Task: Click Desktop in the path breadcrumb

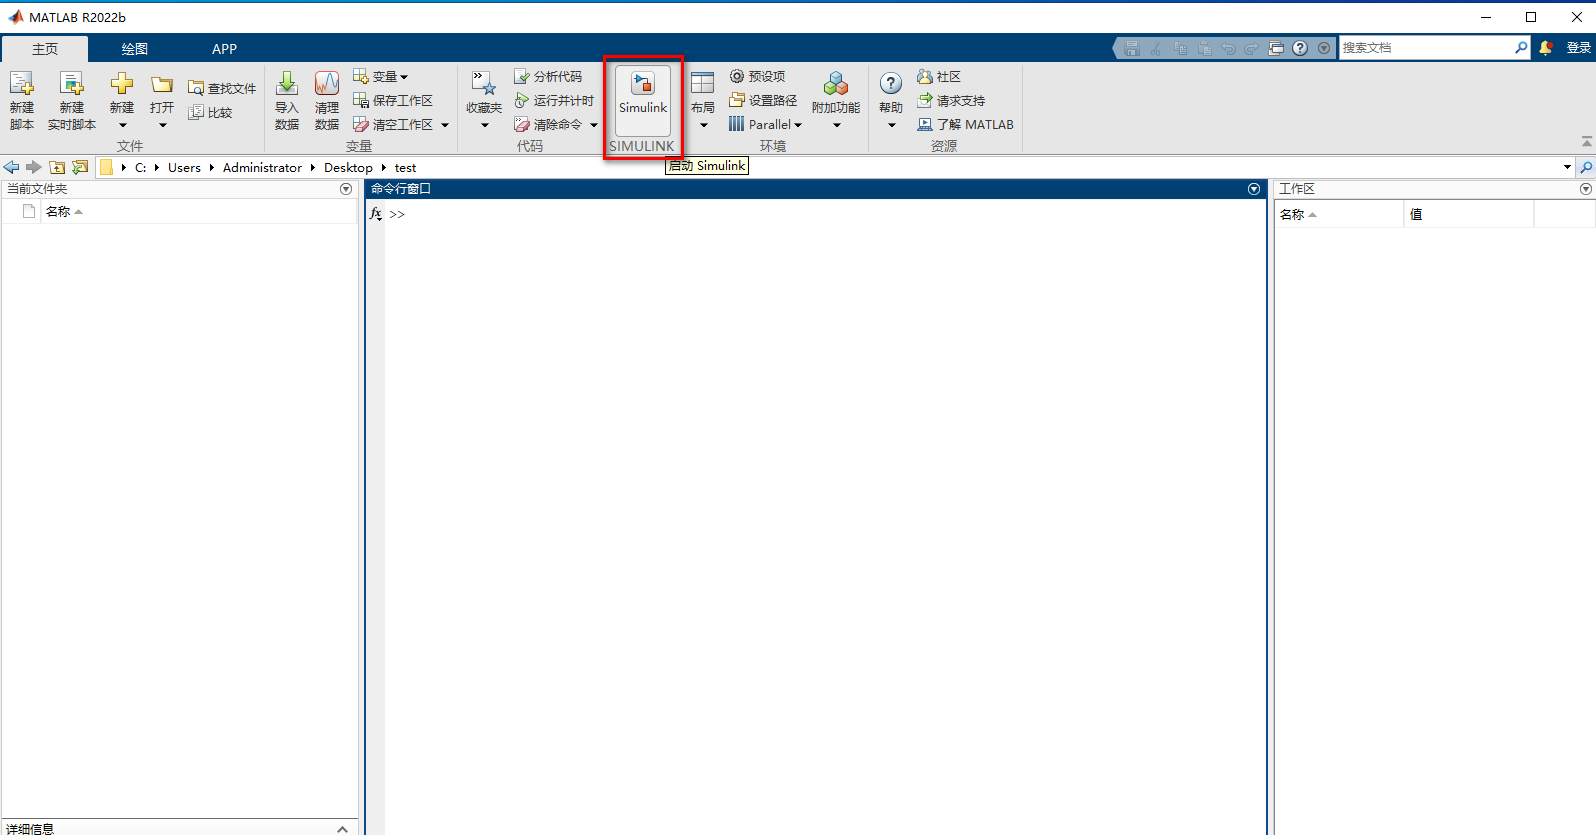Action: (x=348, y=168)
